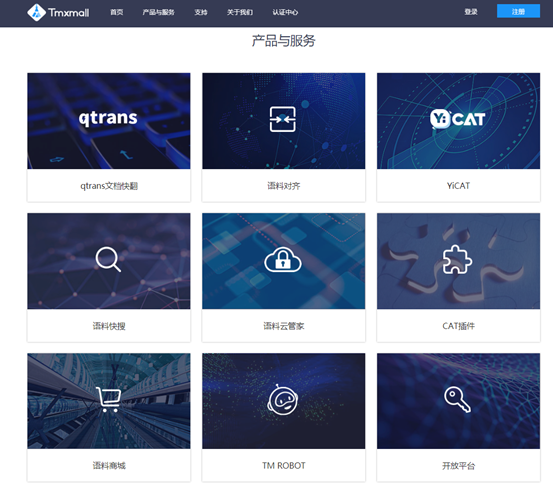This screenshot has width=553, height=495.
Task: Click the 登录 login link
Action: [x=471, y=12]
